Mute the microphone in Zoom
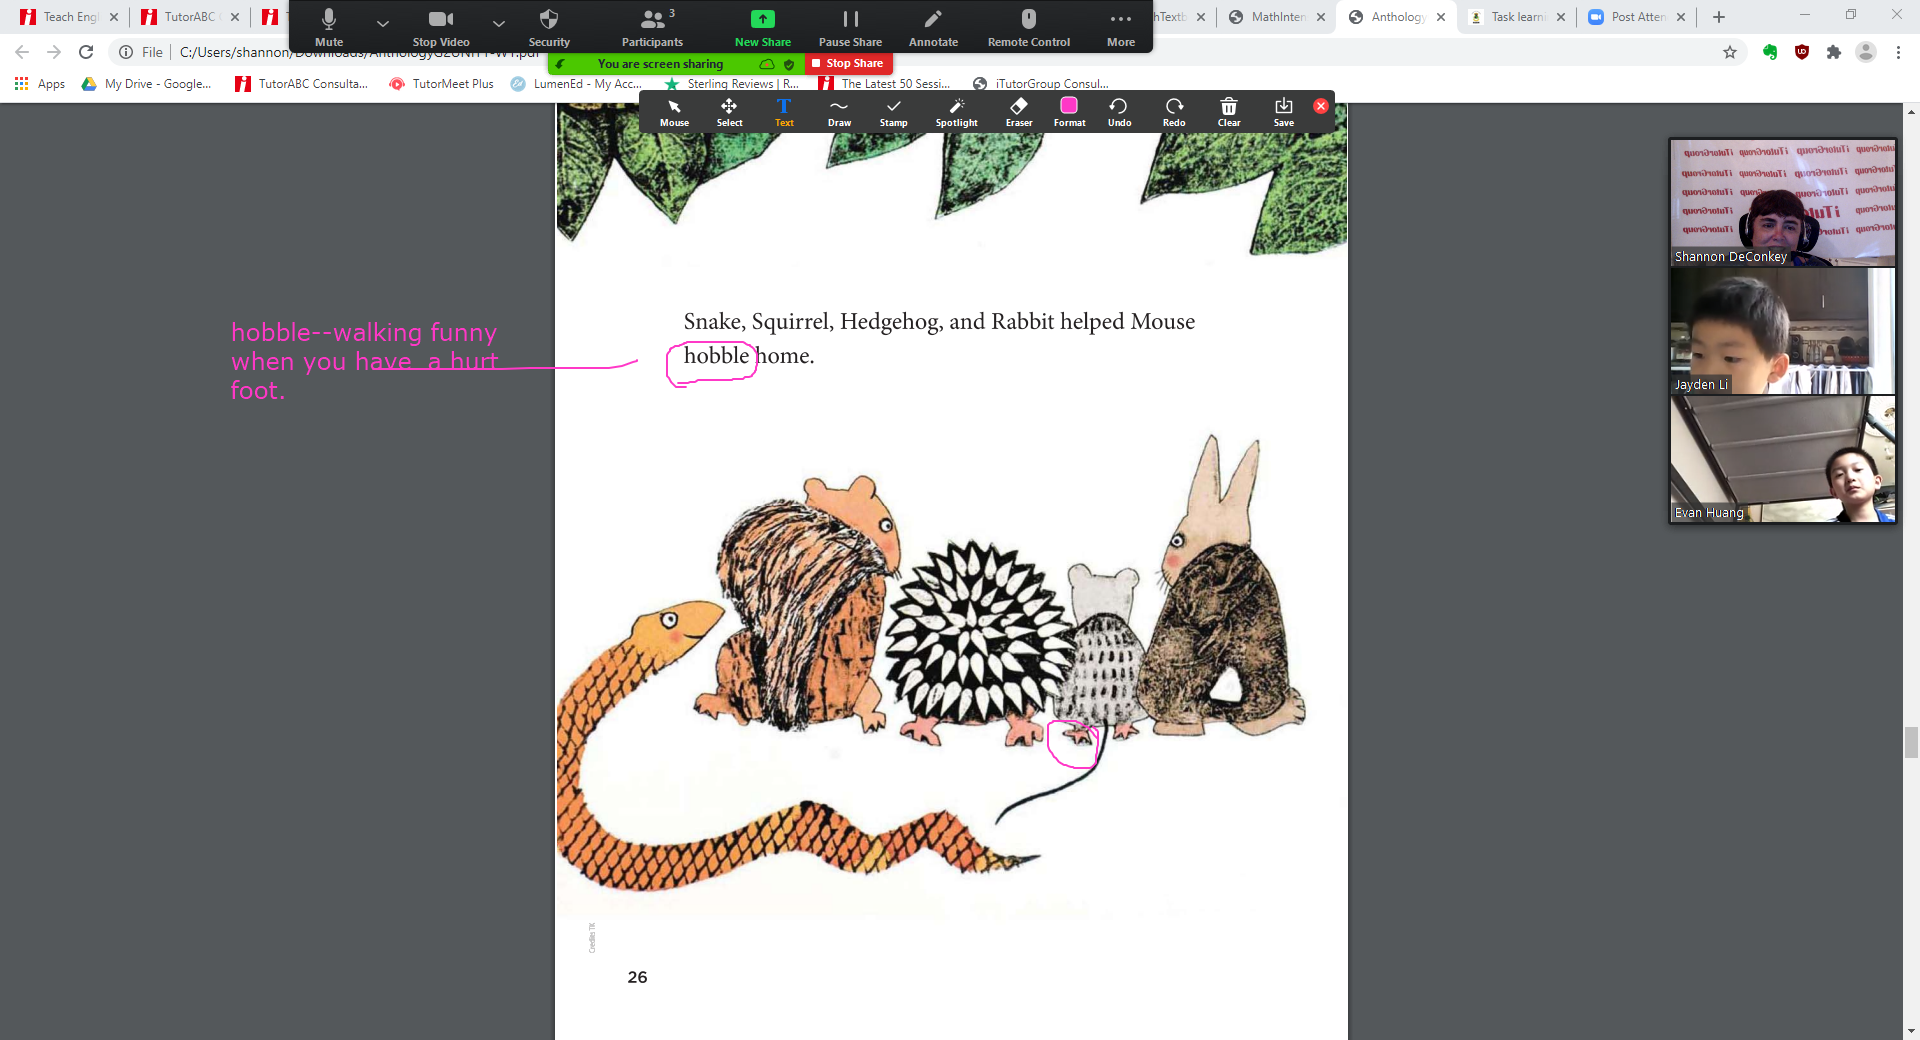Screen dimensions: 1920x1040 pos(328,27)
